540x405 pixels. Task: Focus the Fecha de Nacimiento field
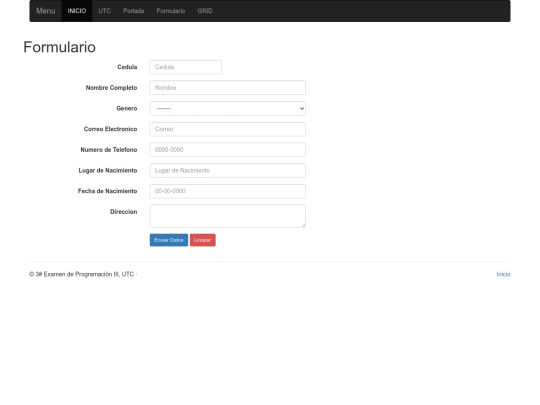(x=228, y=191)
